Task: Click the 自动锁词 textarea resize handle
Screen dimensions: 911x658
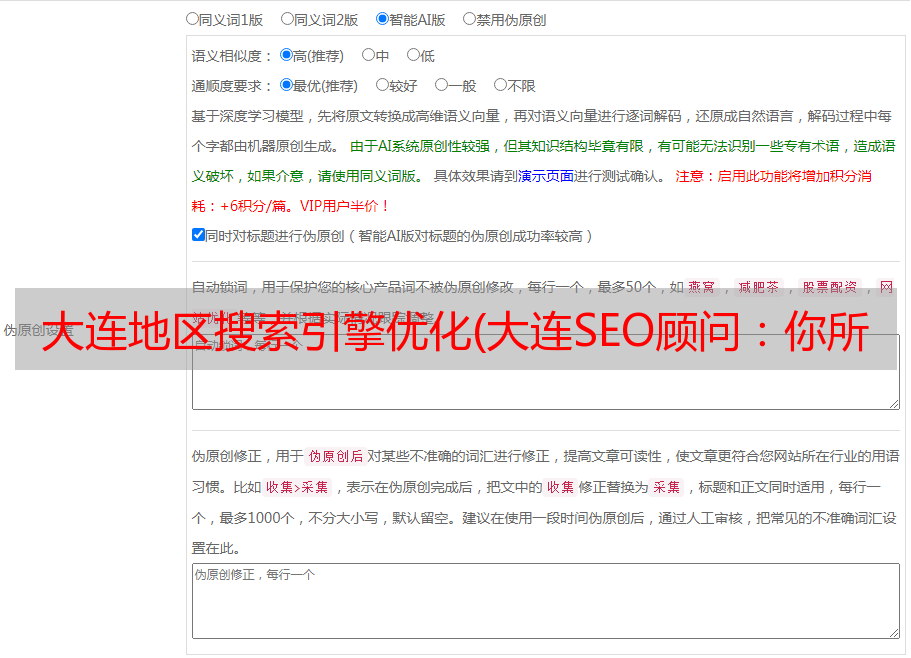Action: coord(894,404)
